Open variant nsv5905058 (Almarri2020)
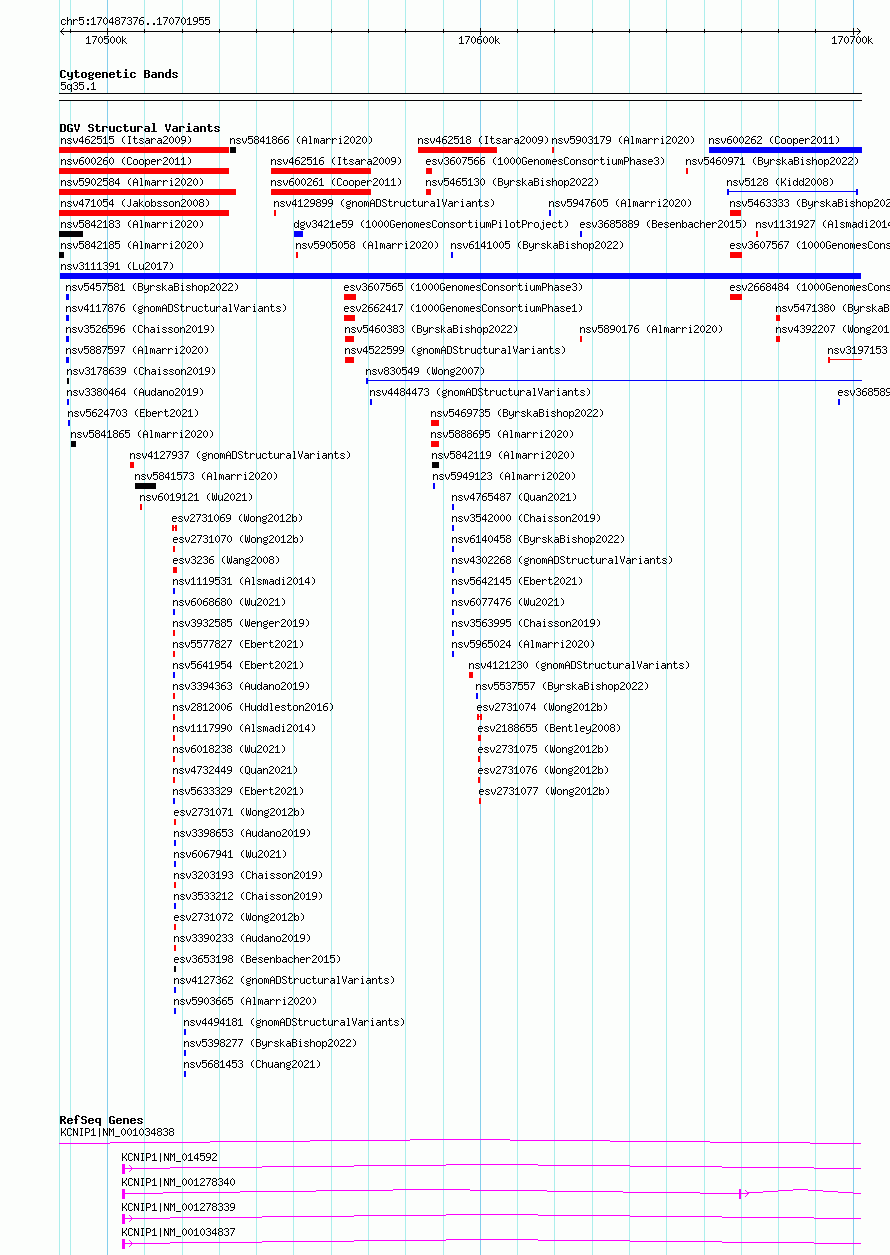 (367, 245)
